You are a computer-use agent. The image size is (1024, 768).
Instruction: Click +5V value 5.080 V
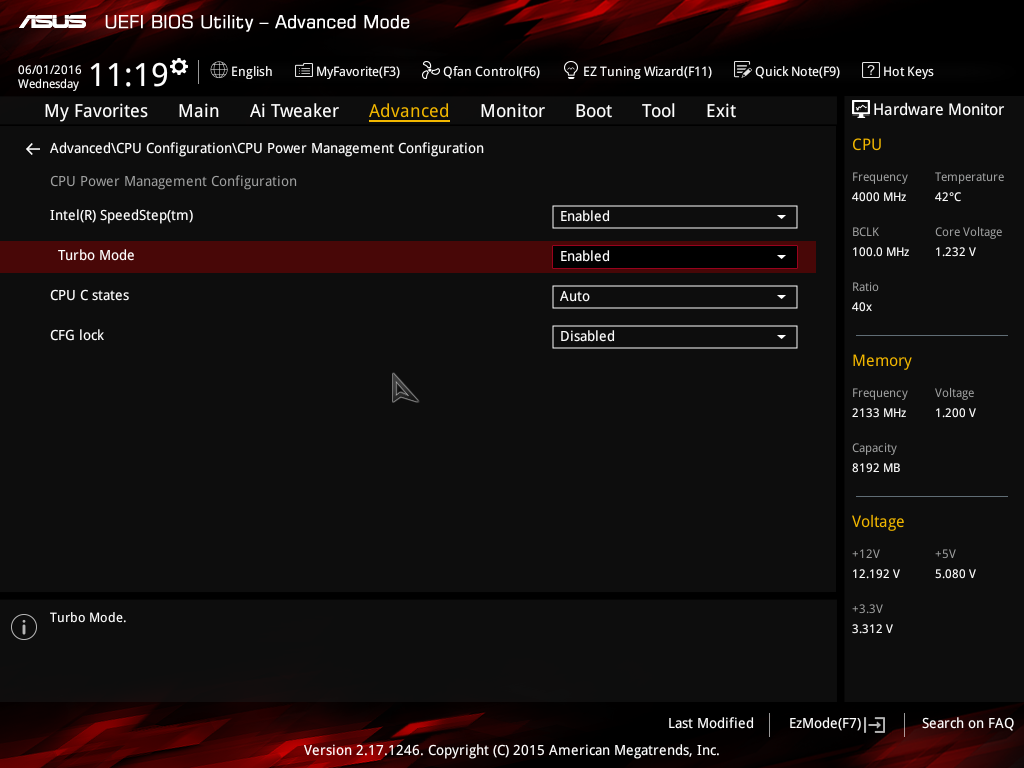[955, 573]
